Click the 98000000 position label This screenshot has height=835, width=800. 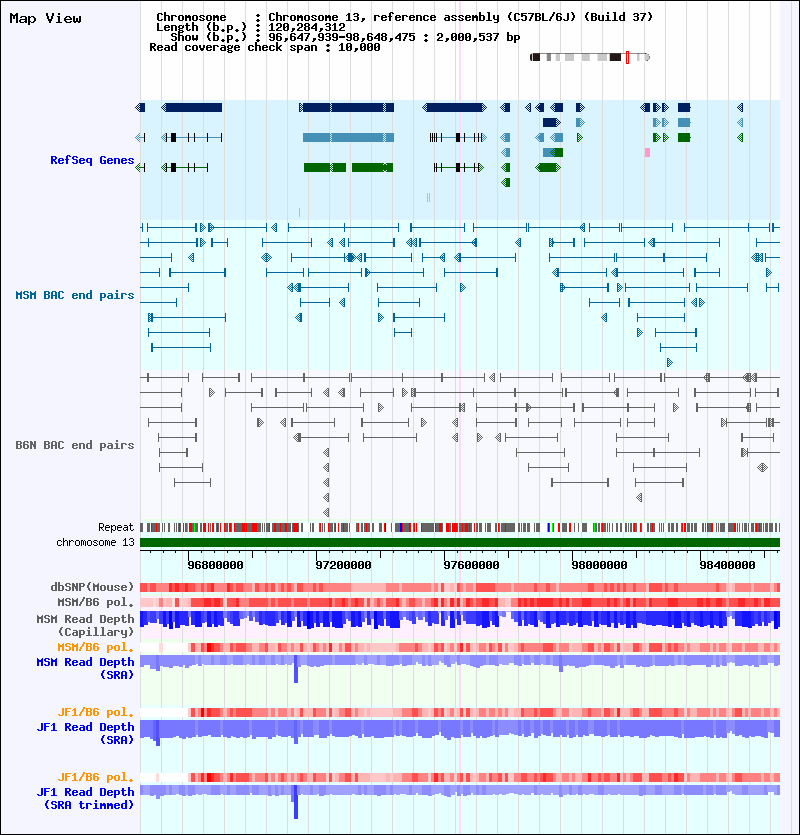[599, 565]
